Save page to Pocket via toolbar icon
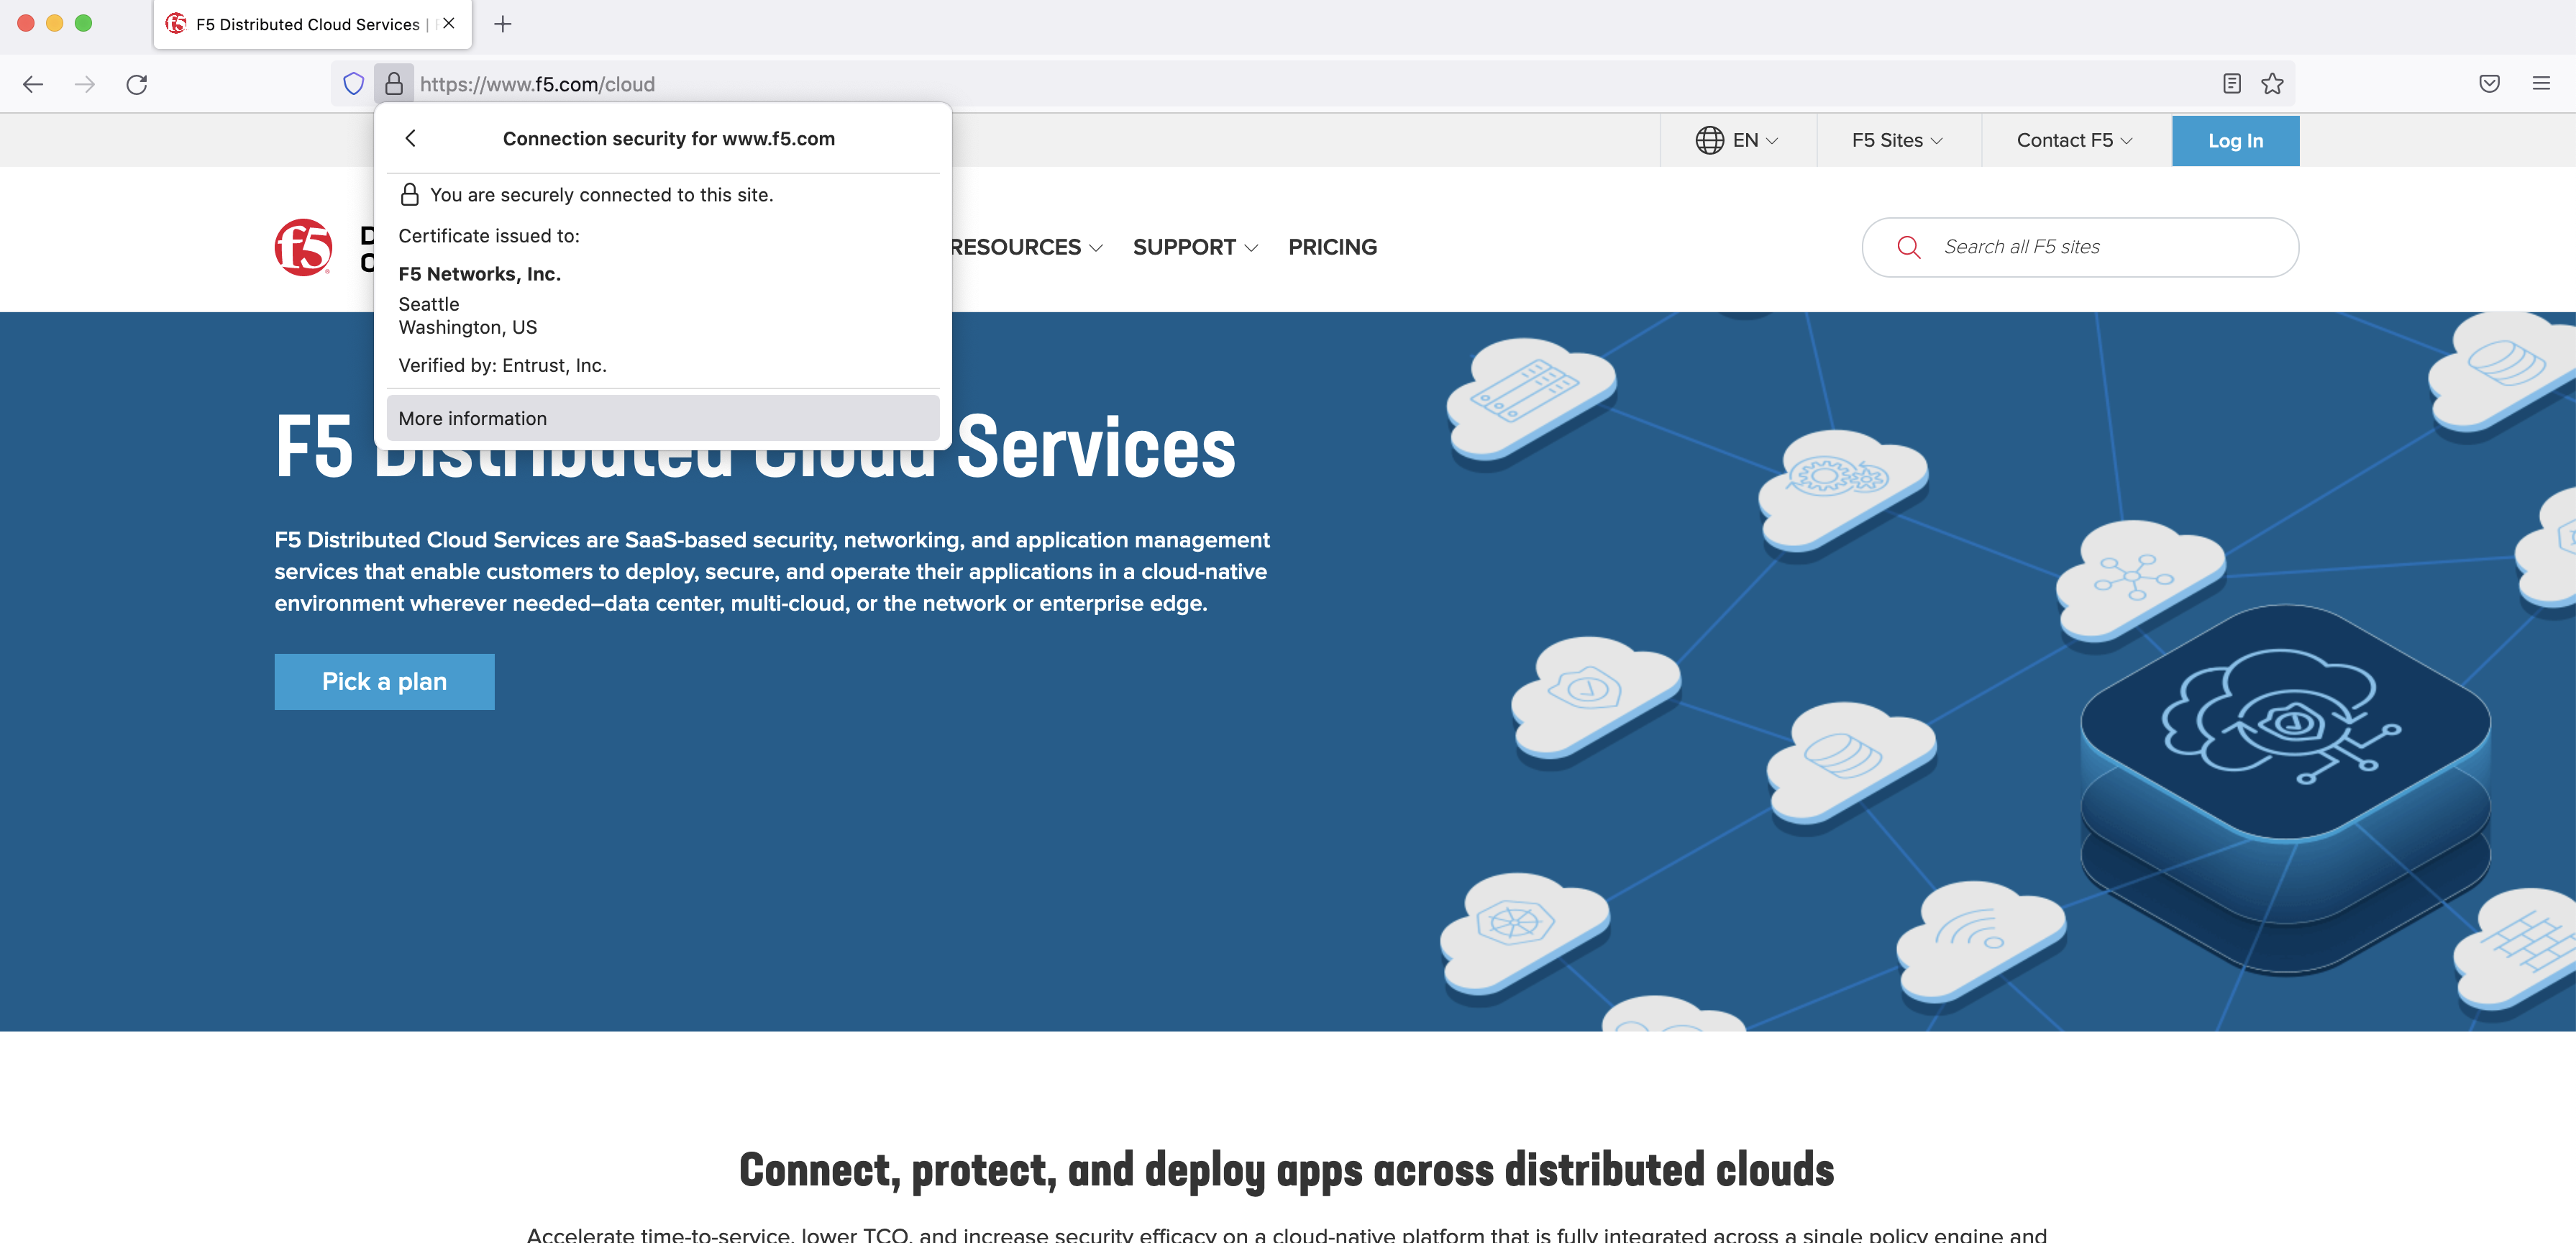Screen dimensions: 2576x1243 coord(2490,84)
